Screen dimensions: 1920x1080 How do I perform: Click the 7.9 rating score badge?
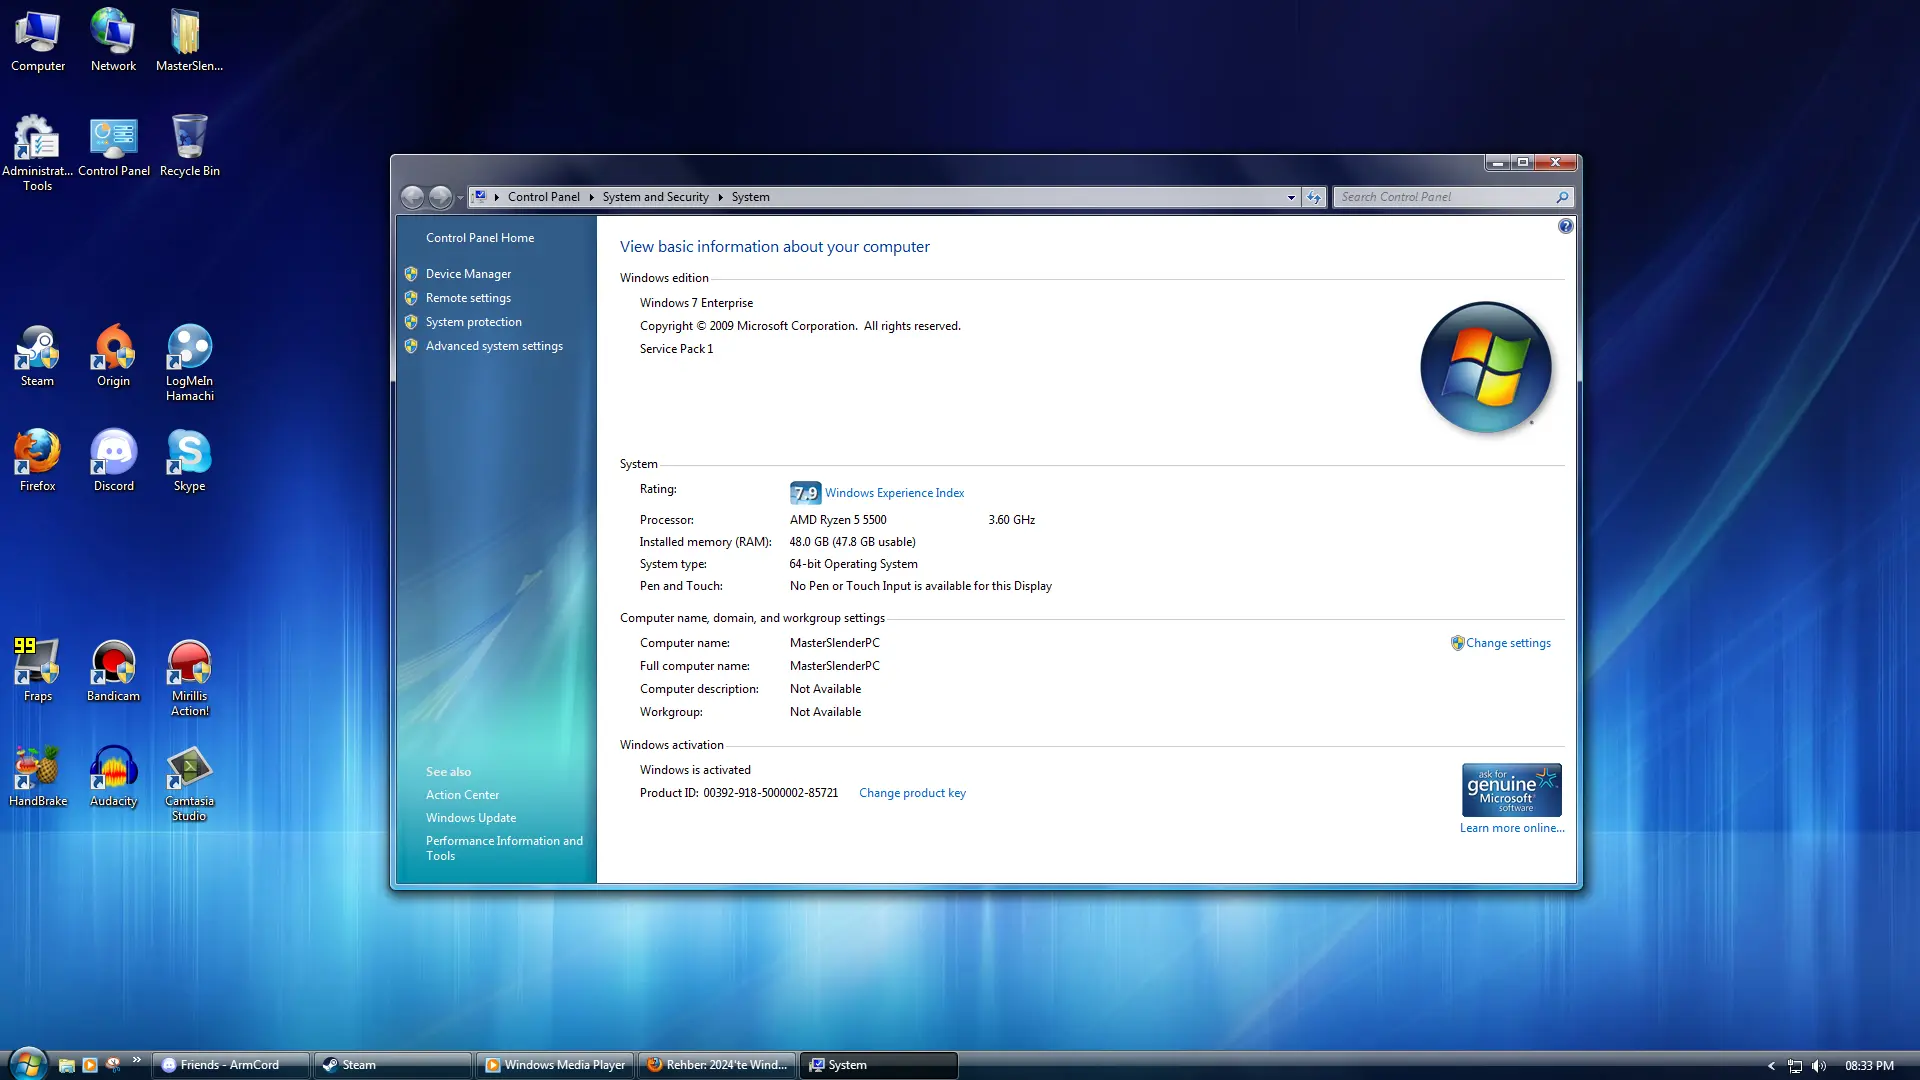pos(805,493)
